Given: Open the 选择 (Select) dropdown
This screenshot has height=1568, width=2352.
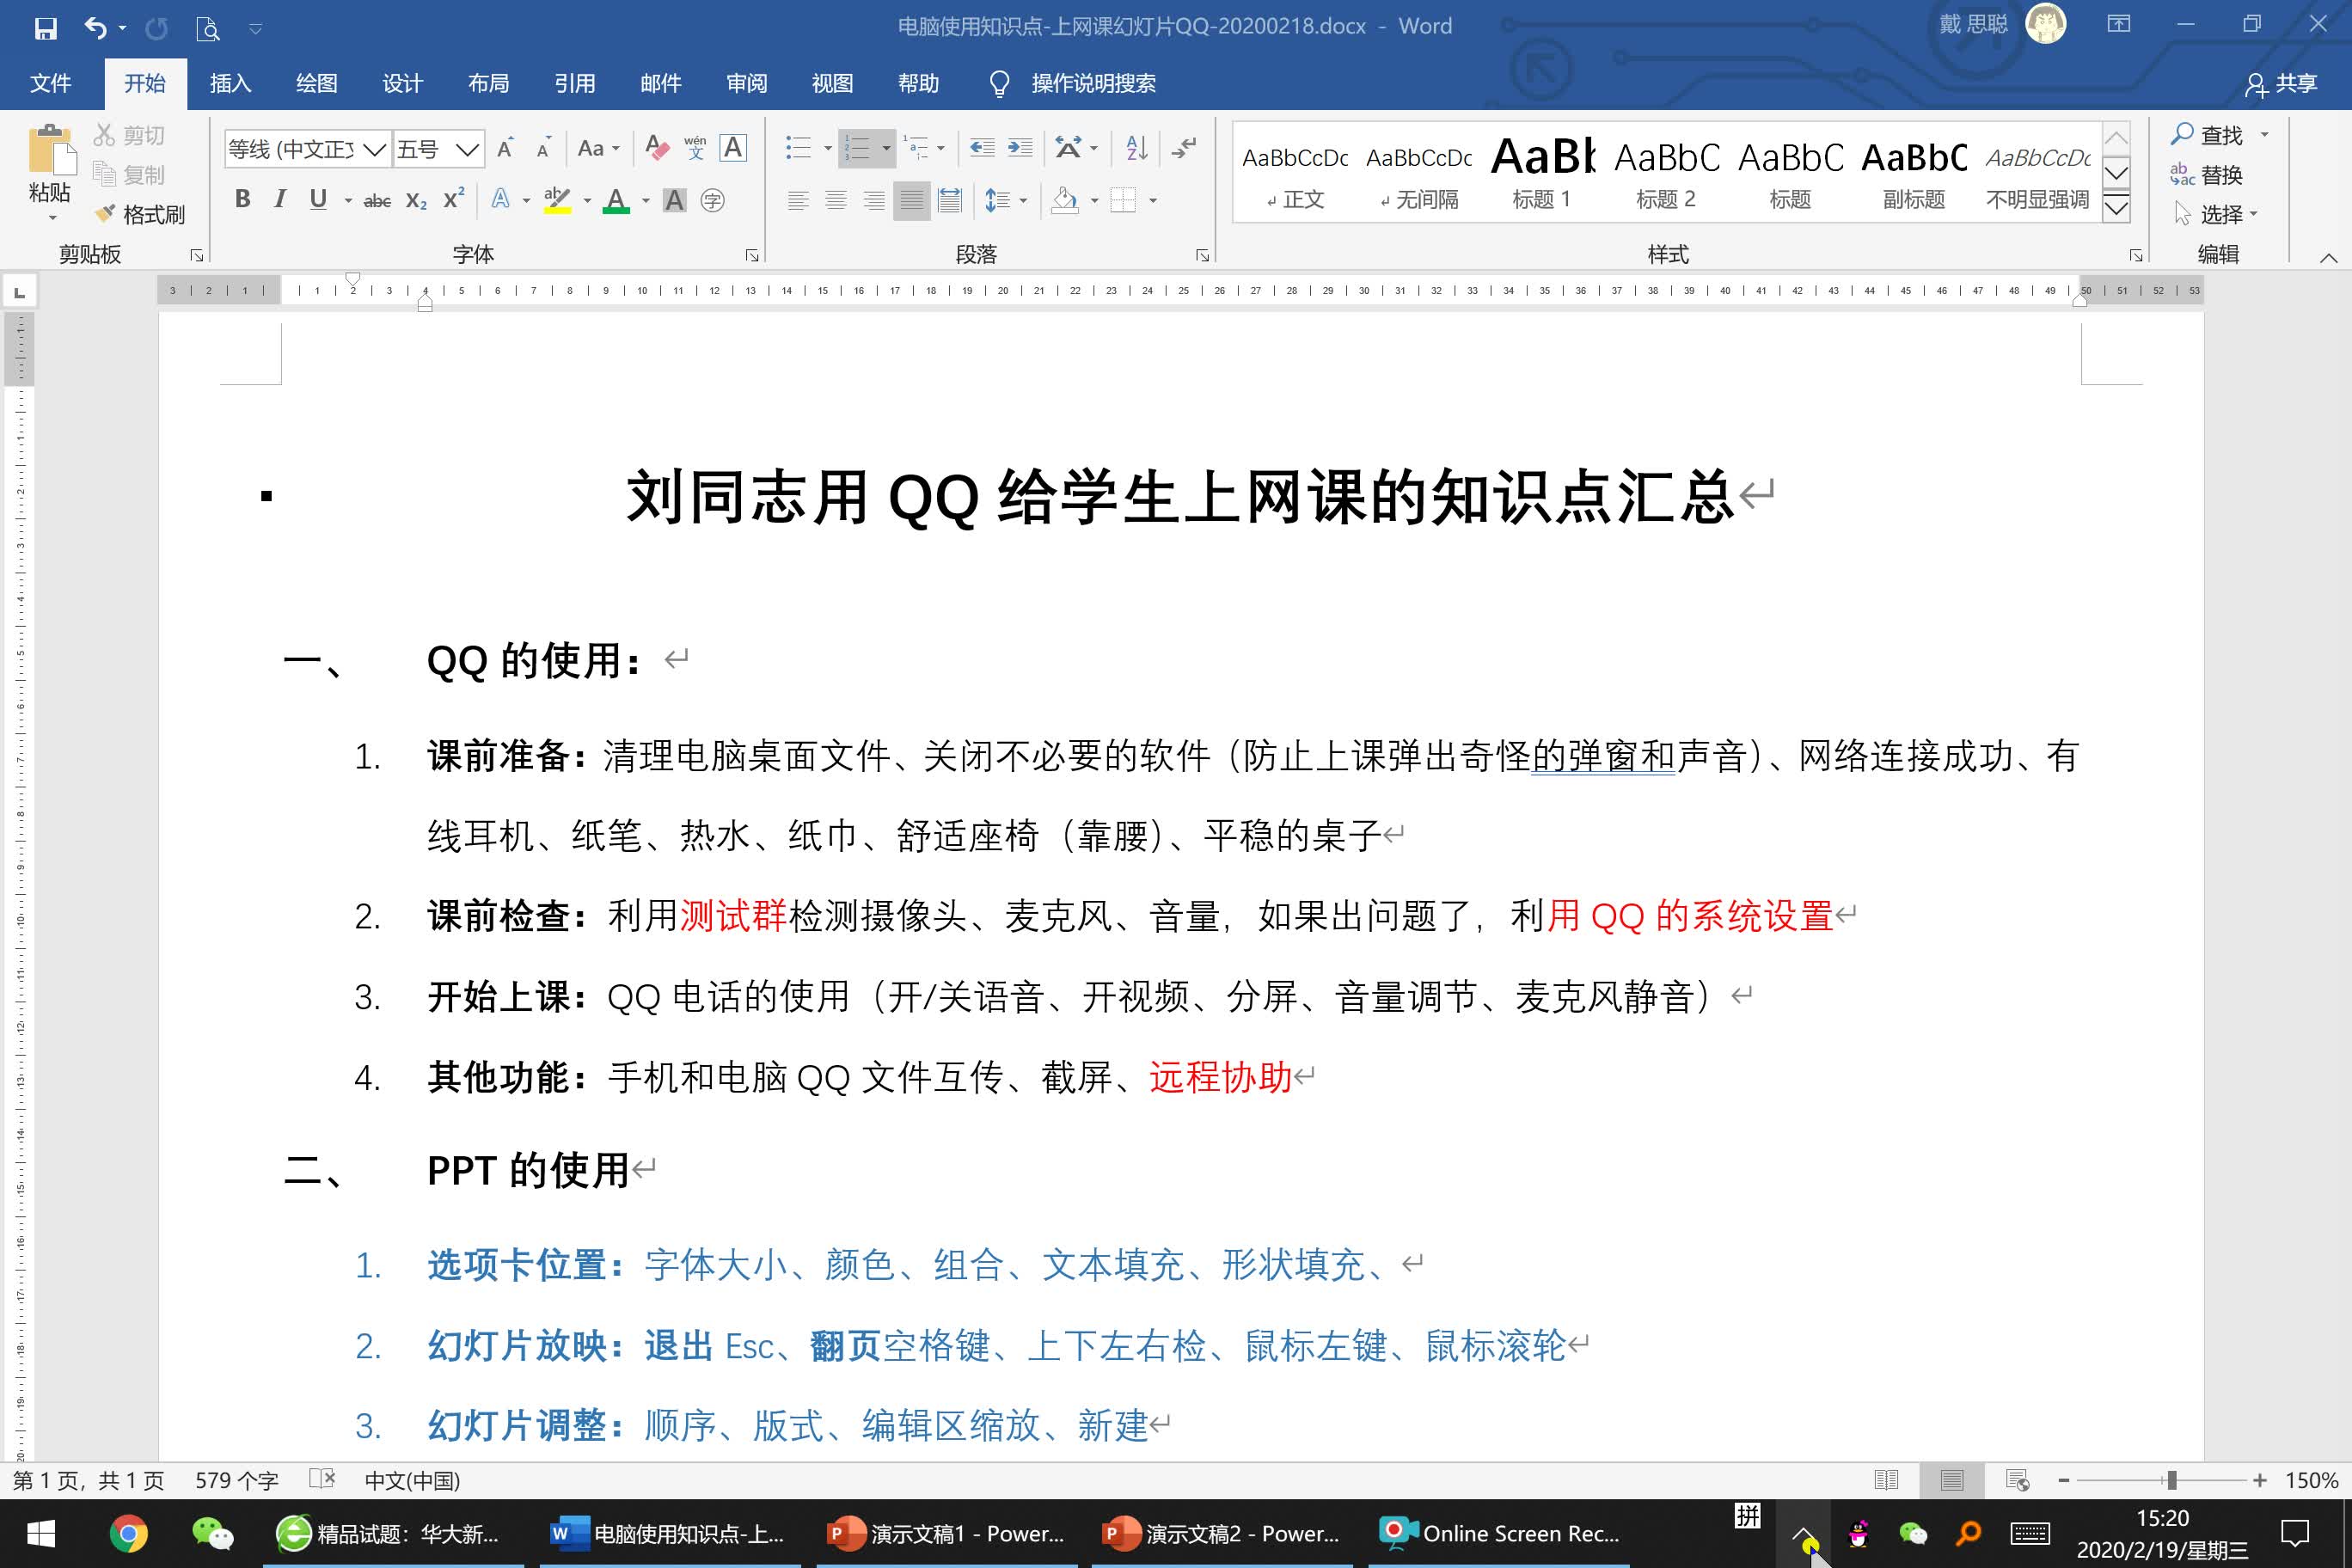Looking at the screenshot, I should point(2215,214).
